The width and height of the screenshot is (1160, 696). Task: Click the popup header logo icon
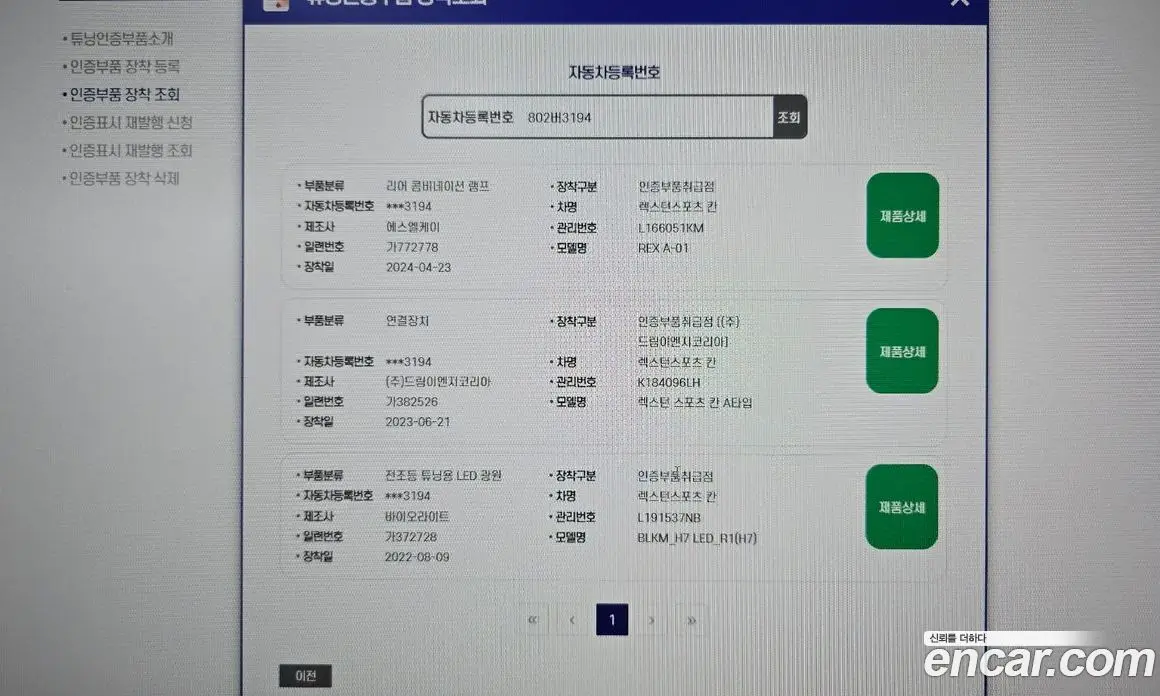[x=276, y=4]
